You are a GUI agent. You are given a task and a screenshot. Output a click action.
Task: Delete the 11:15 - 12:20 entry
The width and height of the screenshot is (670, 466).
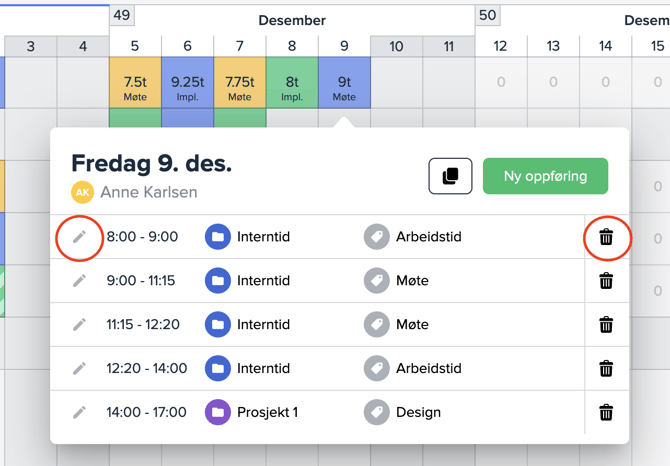(606, 325)
